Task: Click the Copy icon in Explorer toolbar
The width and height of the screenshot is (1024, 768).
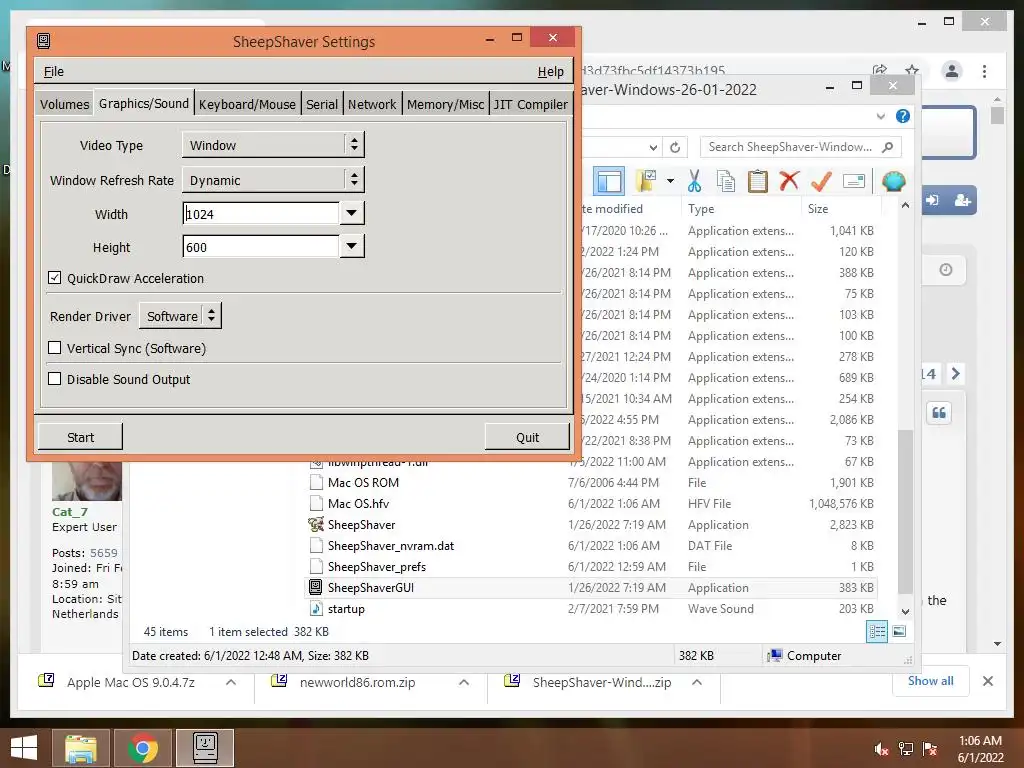Action: [x=726, y=181]
